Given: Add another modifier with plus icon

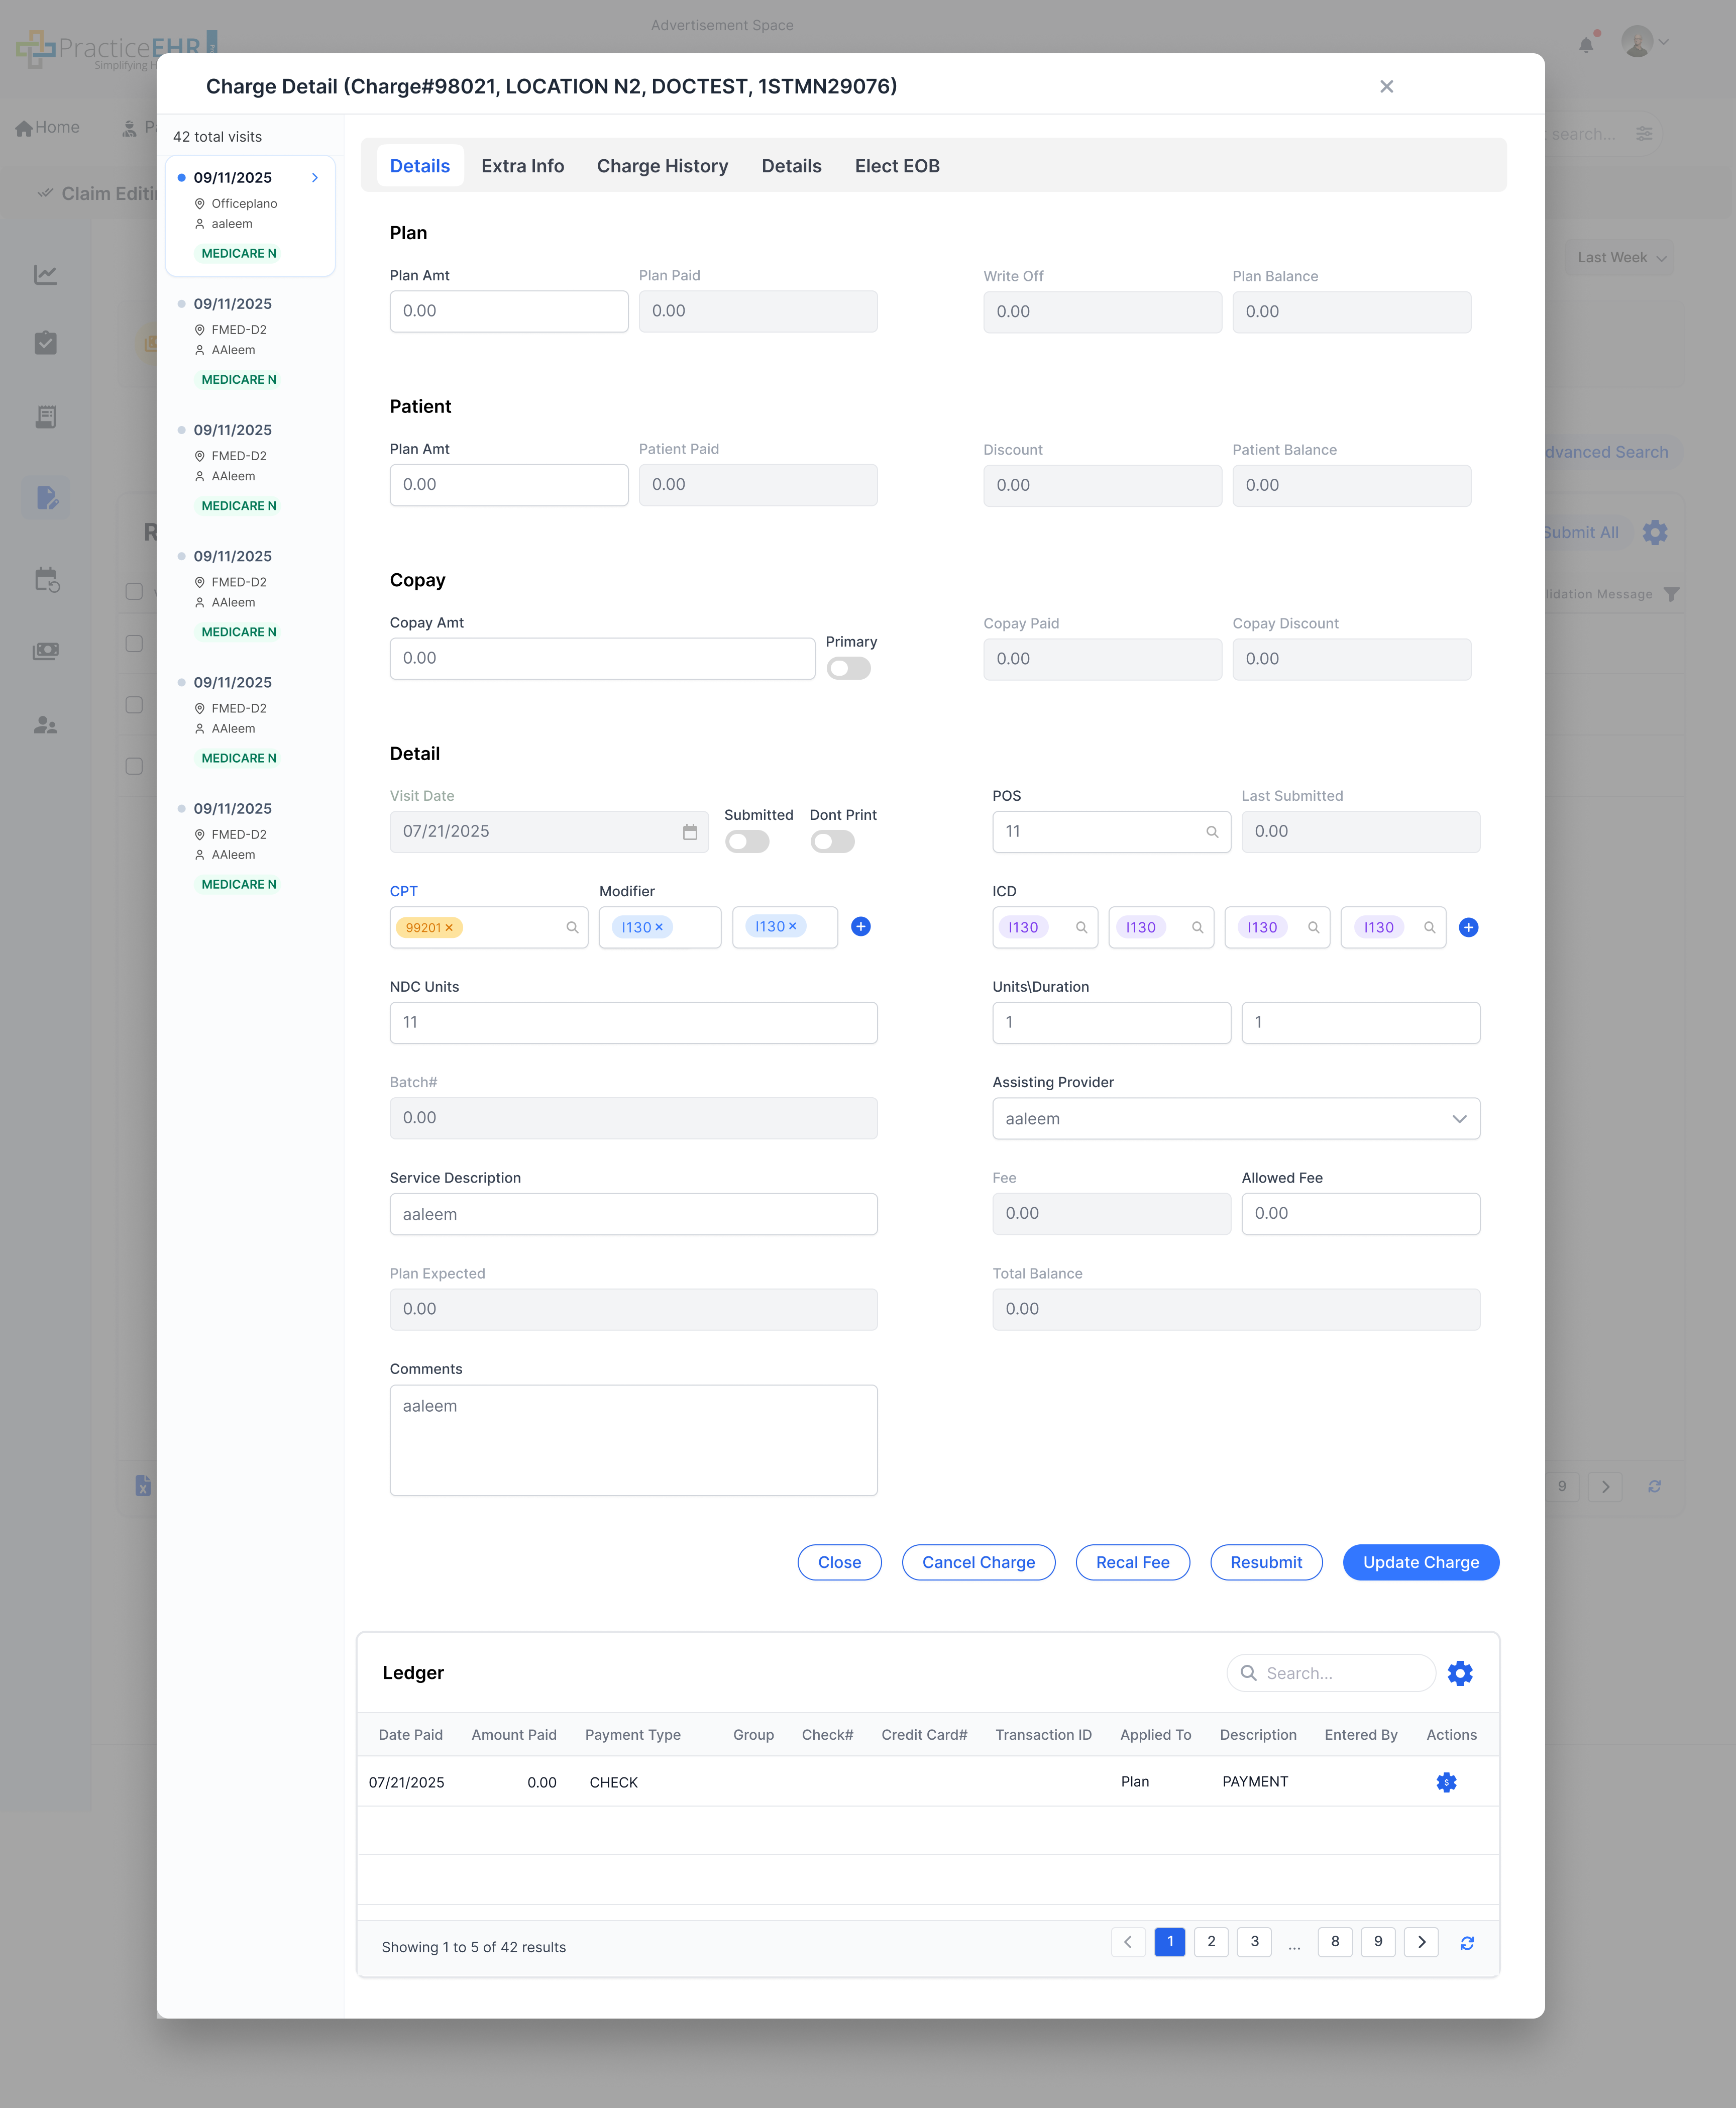Looking at the screenshot, I should 860,927.
